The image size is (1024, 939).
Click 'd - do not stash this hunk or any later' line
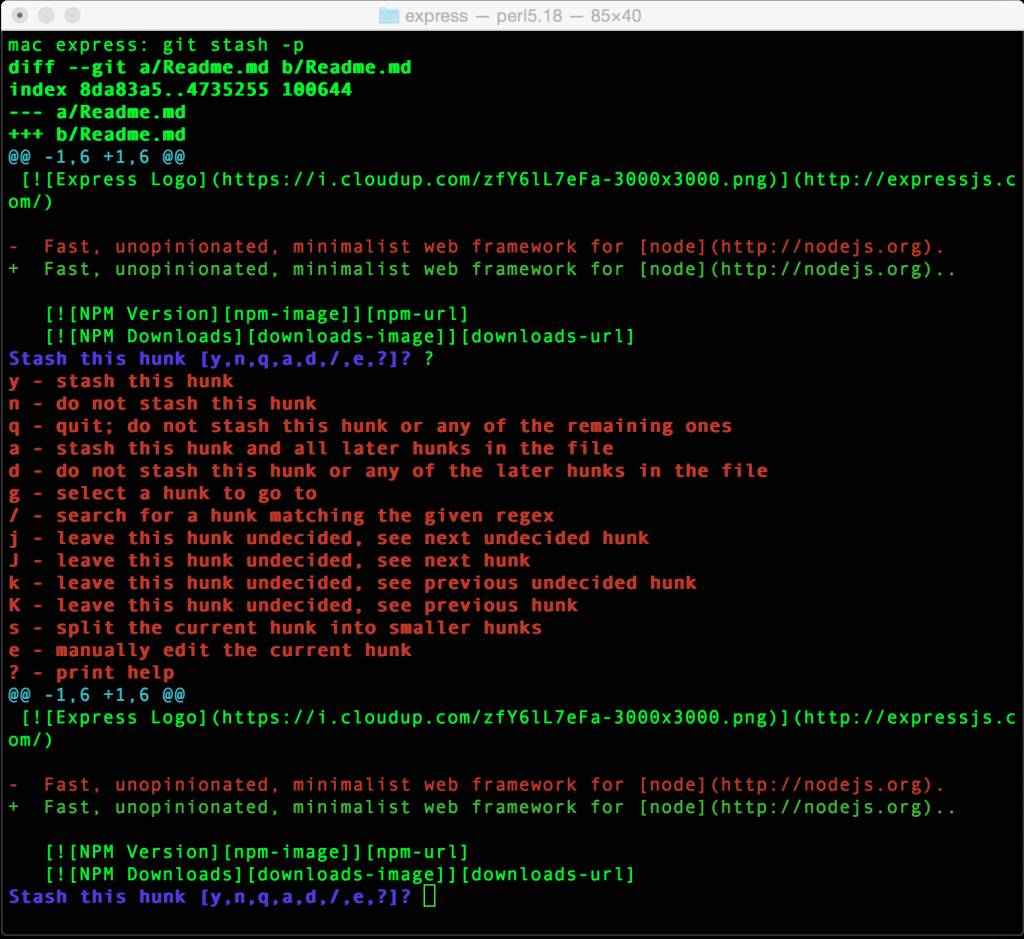(x=388, y=471)
